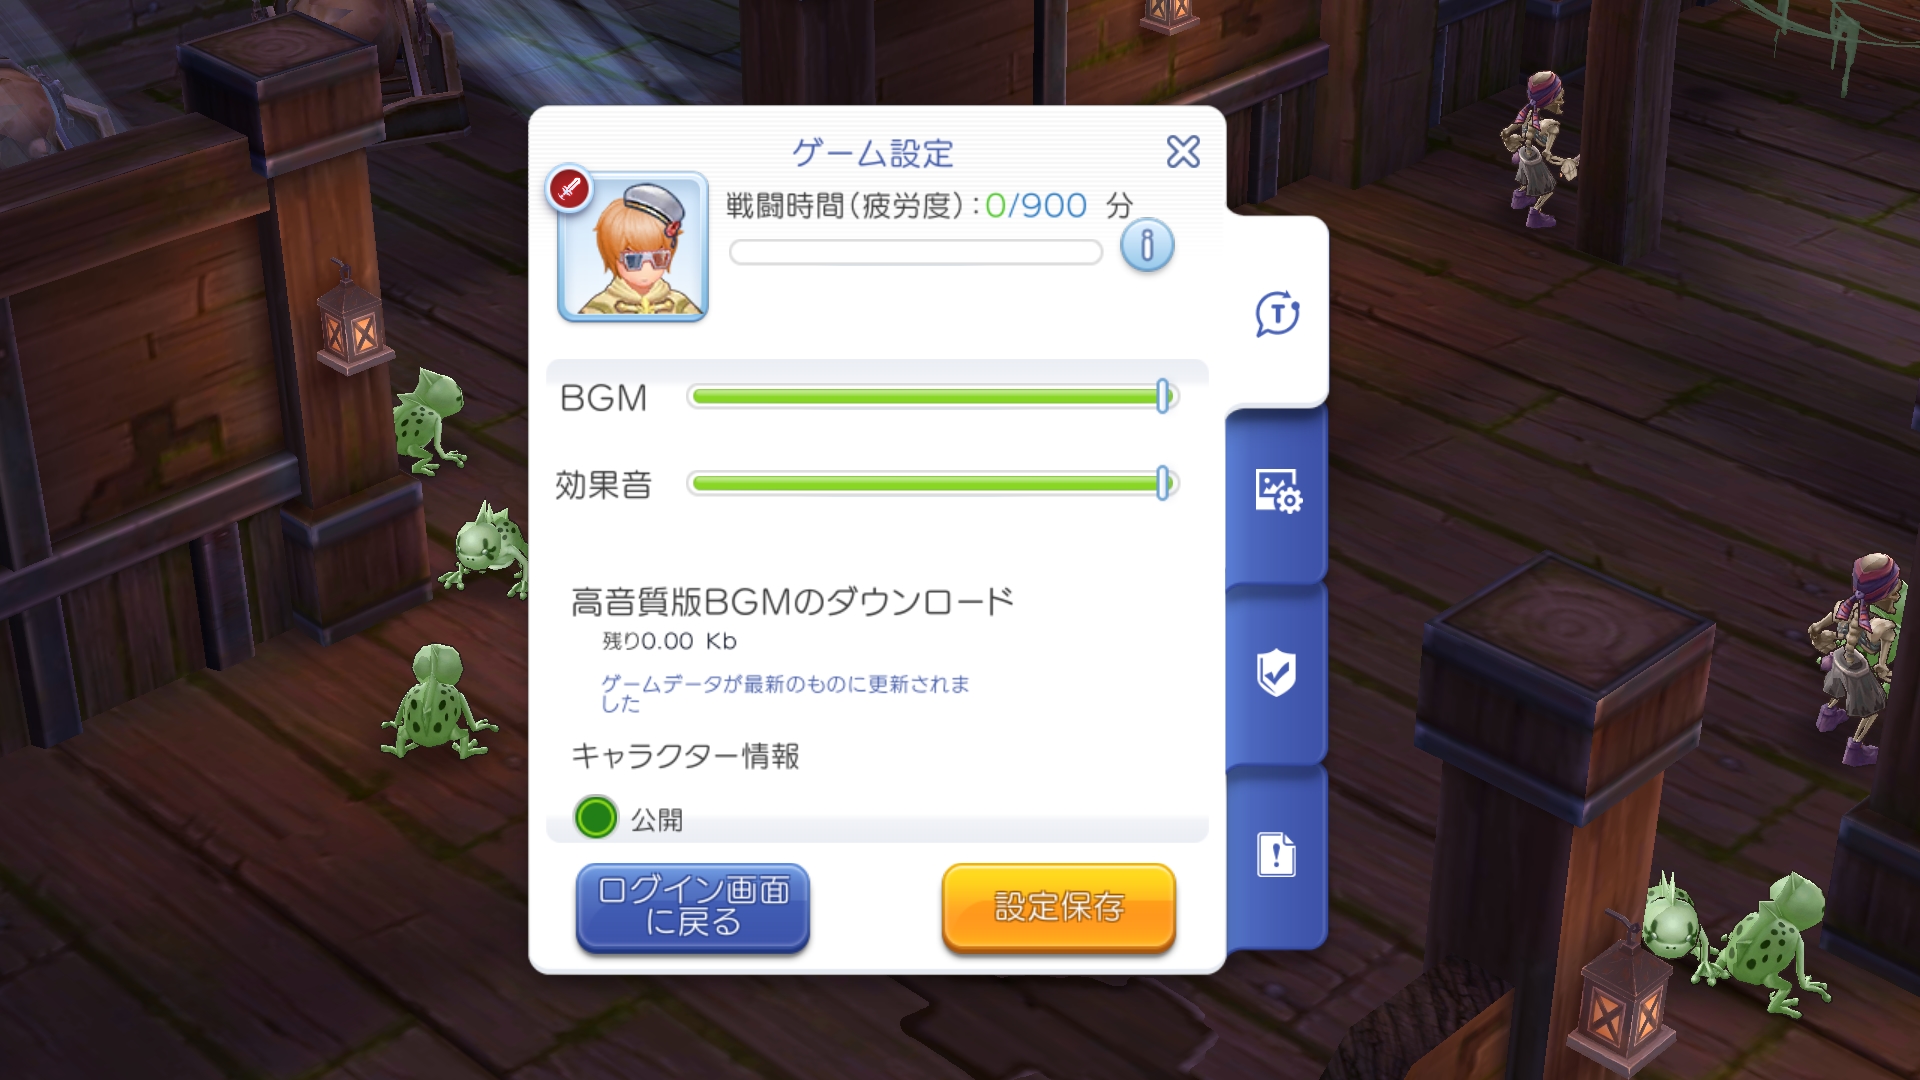Click the skeleton pirate at top right

[1540, 150]
